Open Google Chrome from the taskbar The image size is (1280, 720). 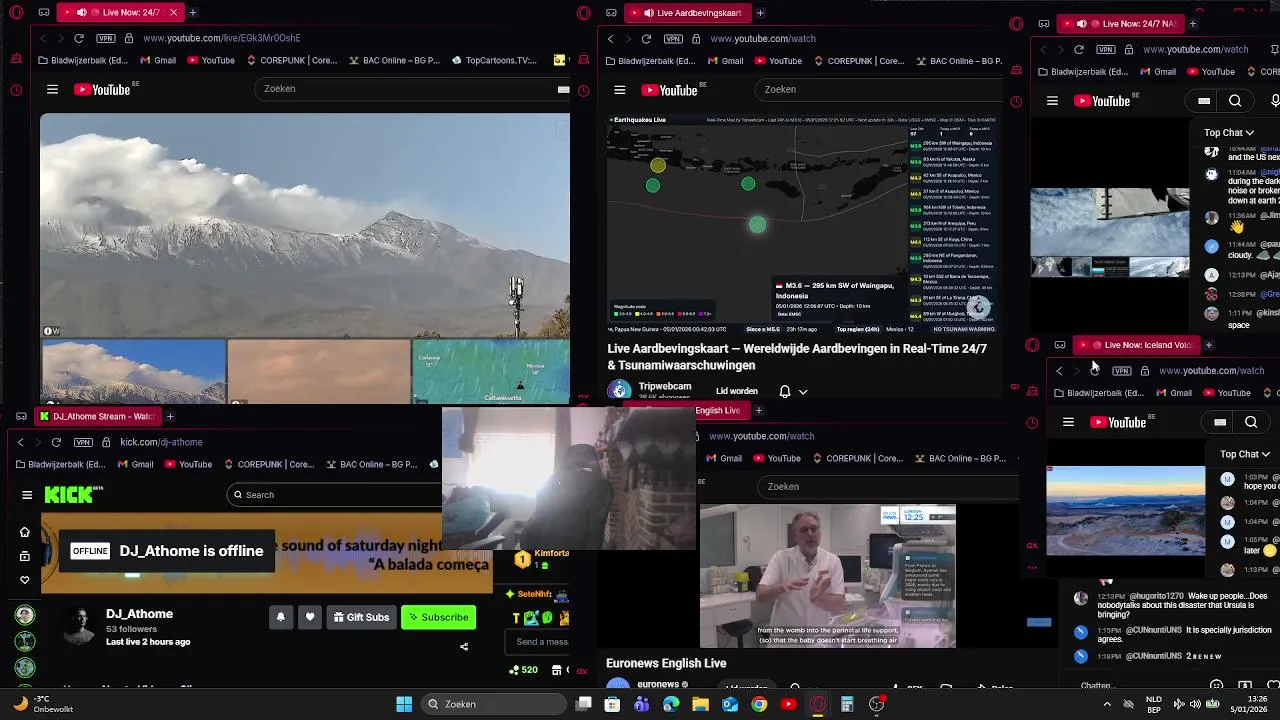pos(759,704)
